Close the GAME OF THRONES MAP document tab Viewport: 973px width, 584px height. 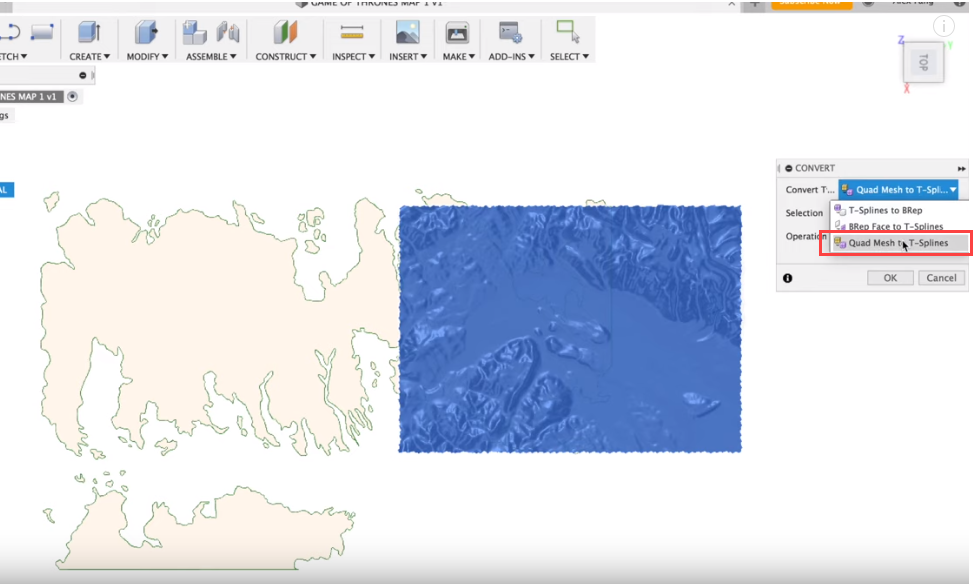click(x=732, y=4)
